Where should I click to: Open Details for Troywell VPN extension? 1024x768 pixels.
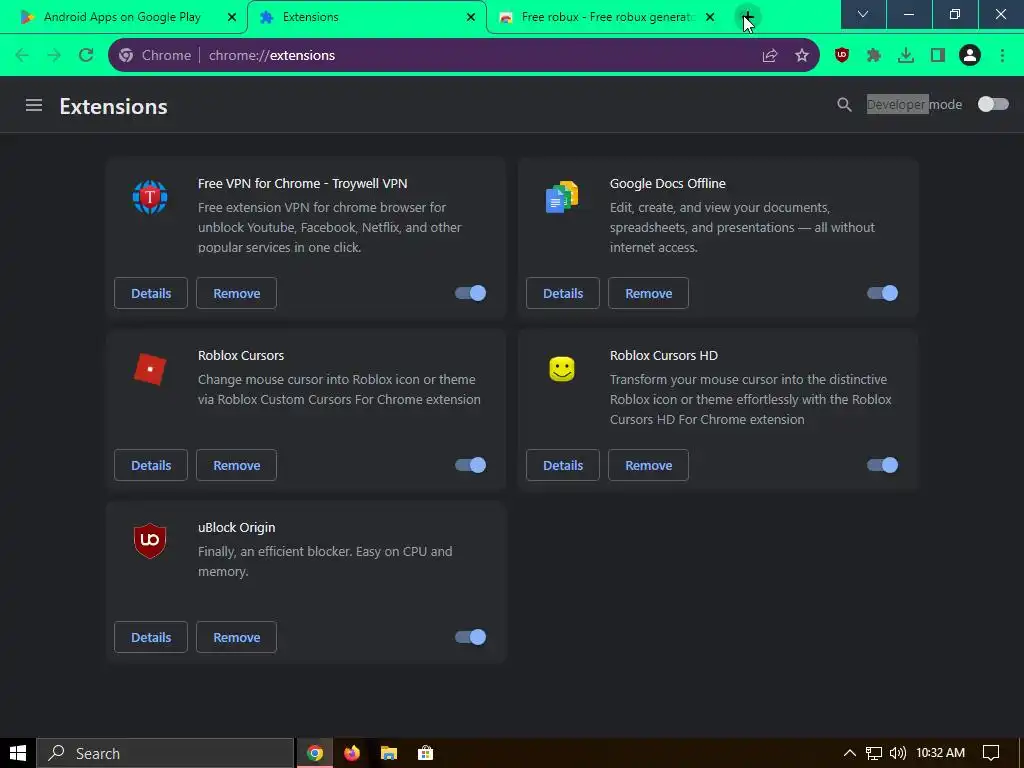click(x=151, y=293)
